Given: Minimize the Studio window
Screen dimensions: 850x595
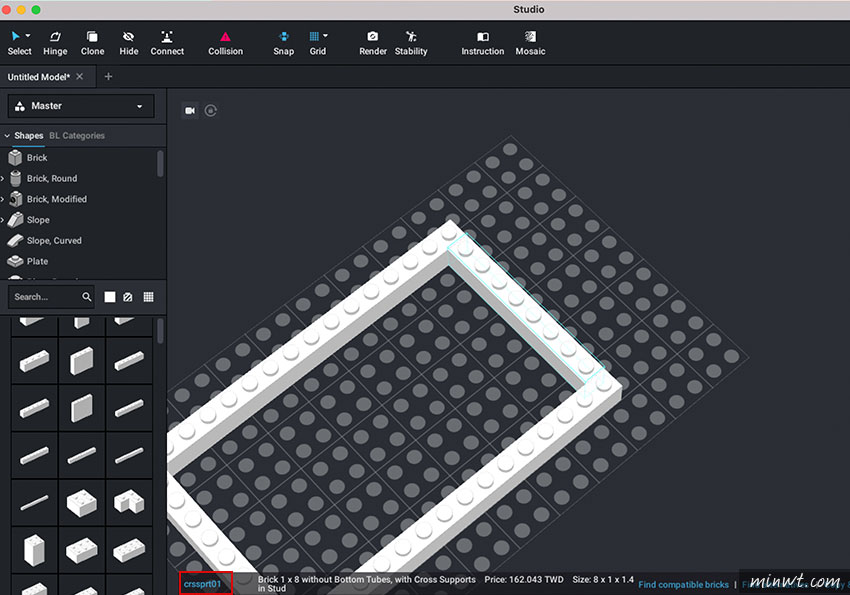Looking at the screenshot, I should [21, 10].
